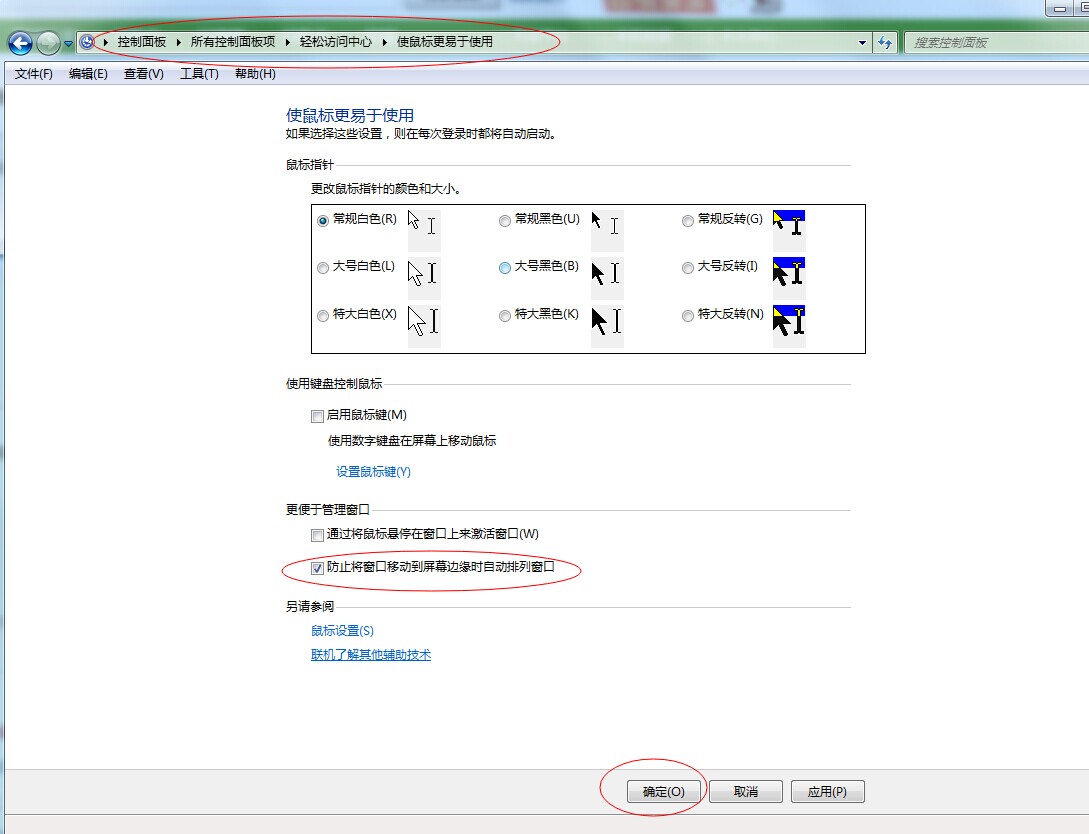Screen dimensions: 1089x834
Task: Open the 鼠标设置(S) link
Action: (342, 631)
